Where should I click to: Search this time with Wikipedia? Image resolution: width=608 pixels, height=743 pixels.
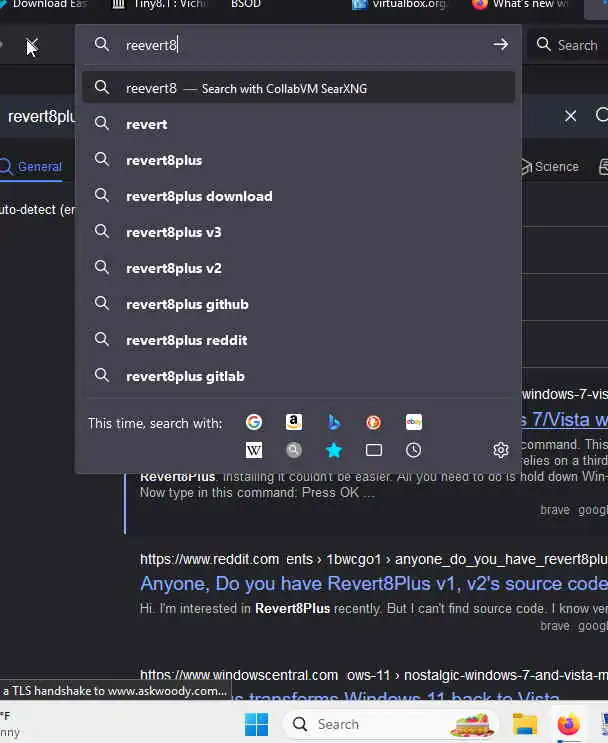254,450
